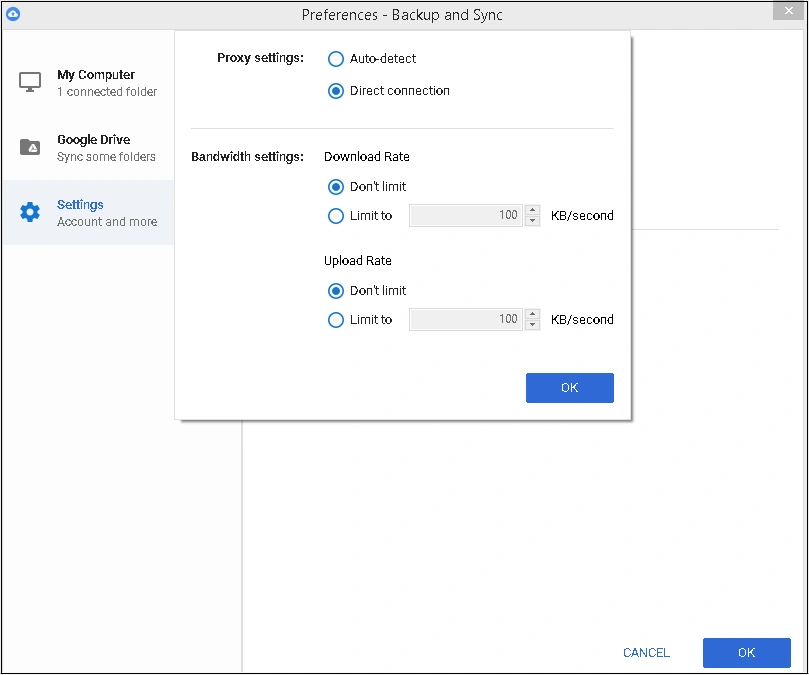The image size is (809, 675).
Task: Click the Download Rate KB/second input field
Action: 465,215
